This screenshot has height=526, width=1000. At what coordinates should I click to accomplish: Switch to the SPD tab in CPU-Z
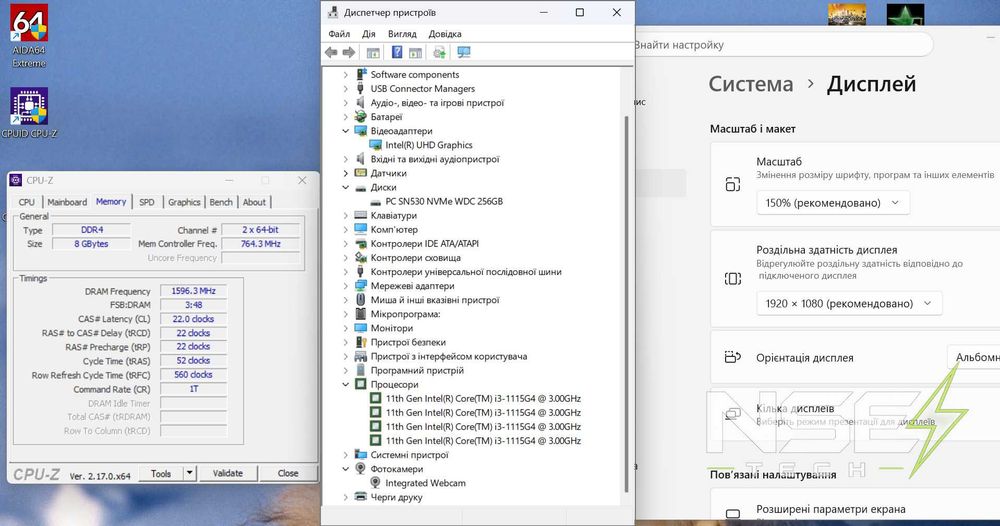[x=147, y=202]
